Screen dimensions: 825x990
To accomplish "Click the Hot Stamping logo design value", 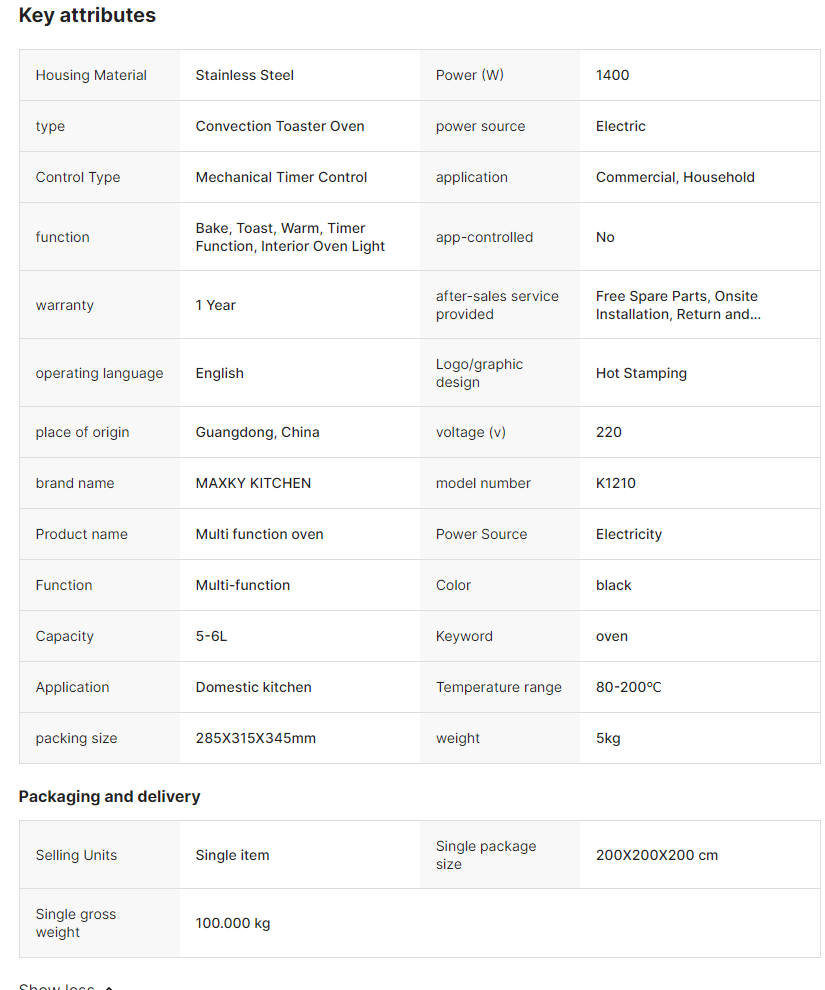I will pyautogui.click(x=641, y=373).
